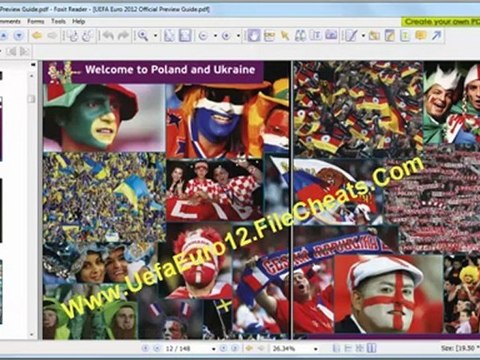Switch to single page layout
Image resolution: width=480 pixels, height=360 pixels.
coord(337,348)
